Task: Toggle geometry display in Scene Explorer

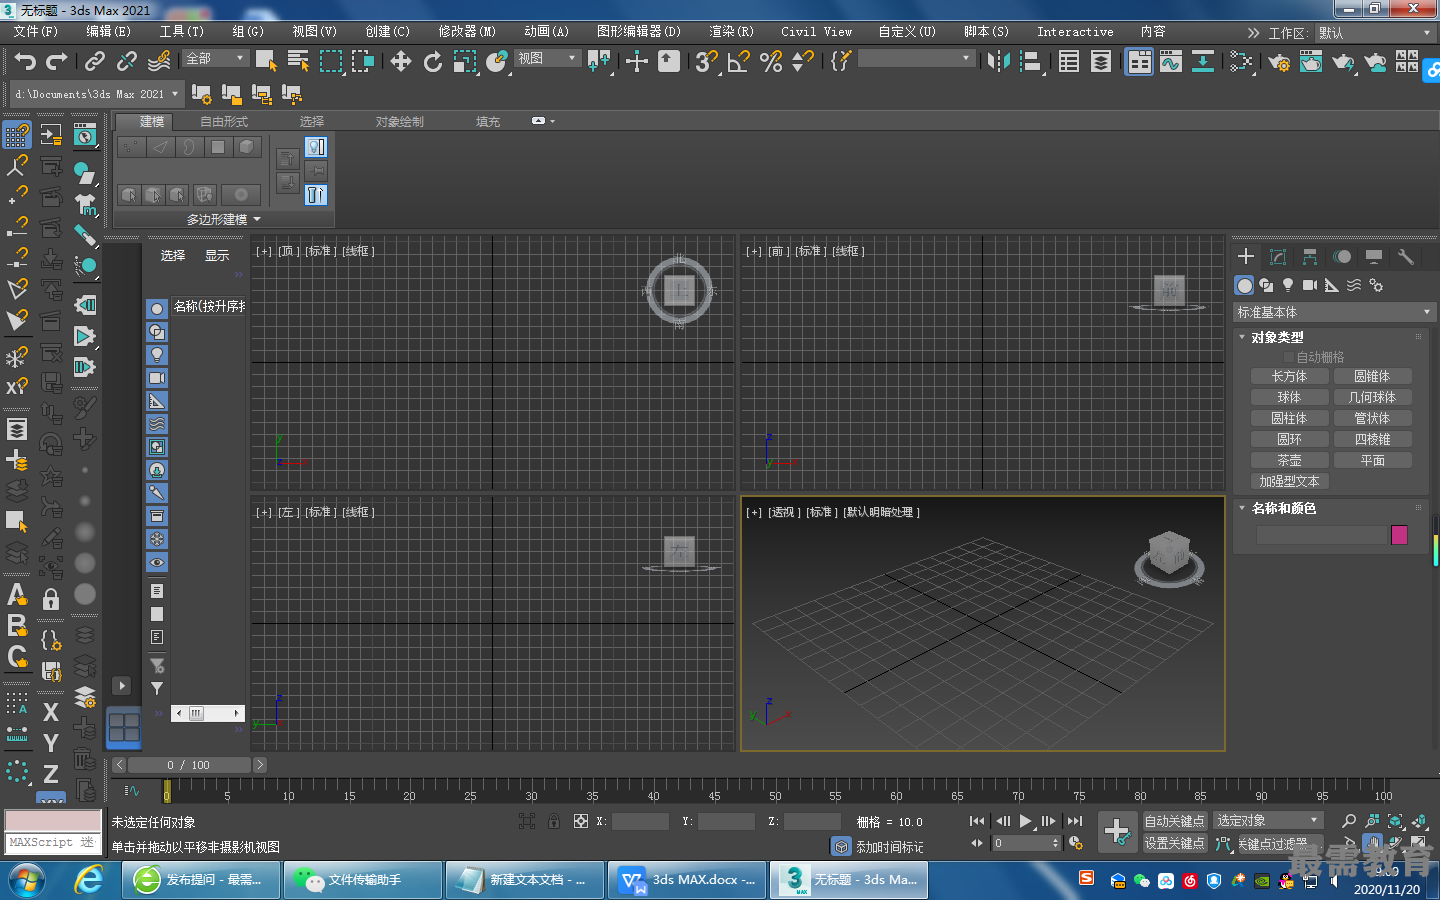Action: tap(157, 309)
